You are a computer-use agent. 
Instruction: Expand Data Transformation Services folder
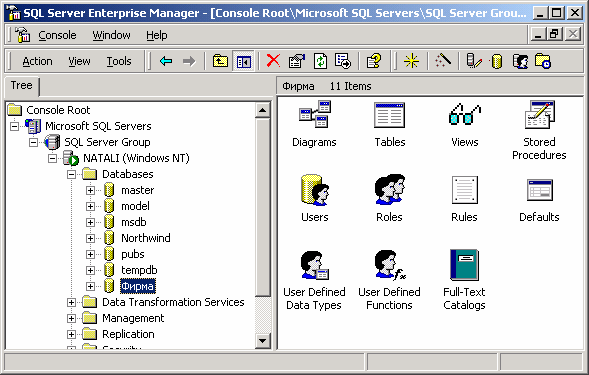coord(71,302)
